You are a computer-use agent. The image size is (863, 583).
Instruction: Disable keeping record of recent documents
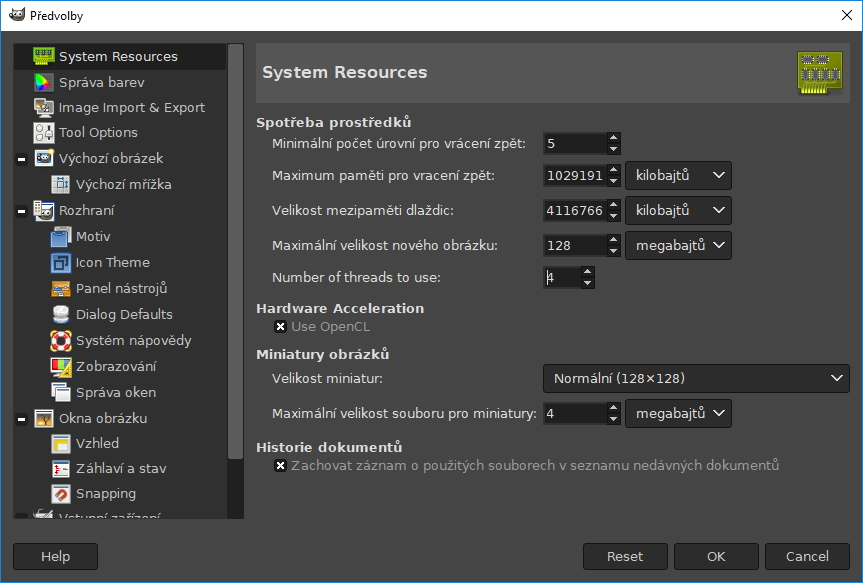[280, 466]
